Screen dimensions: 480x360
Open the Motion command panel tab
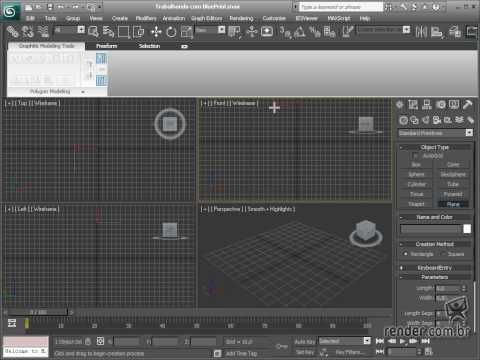(x=441, y=105)
